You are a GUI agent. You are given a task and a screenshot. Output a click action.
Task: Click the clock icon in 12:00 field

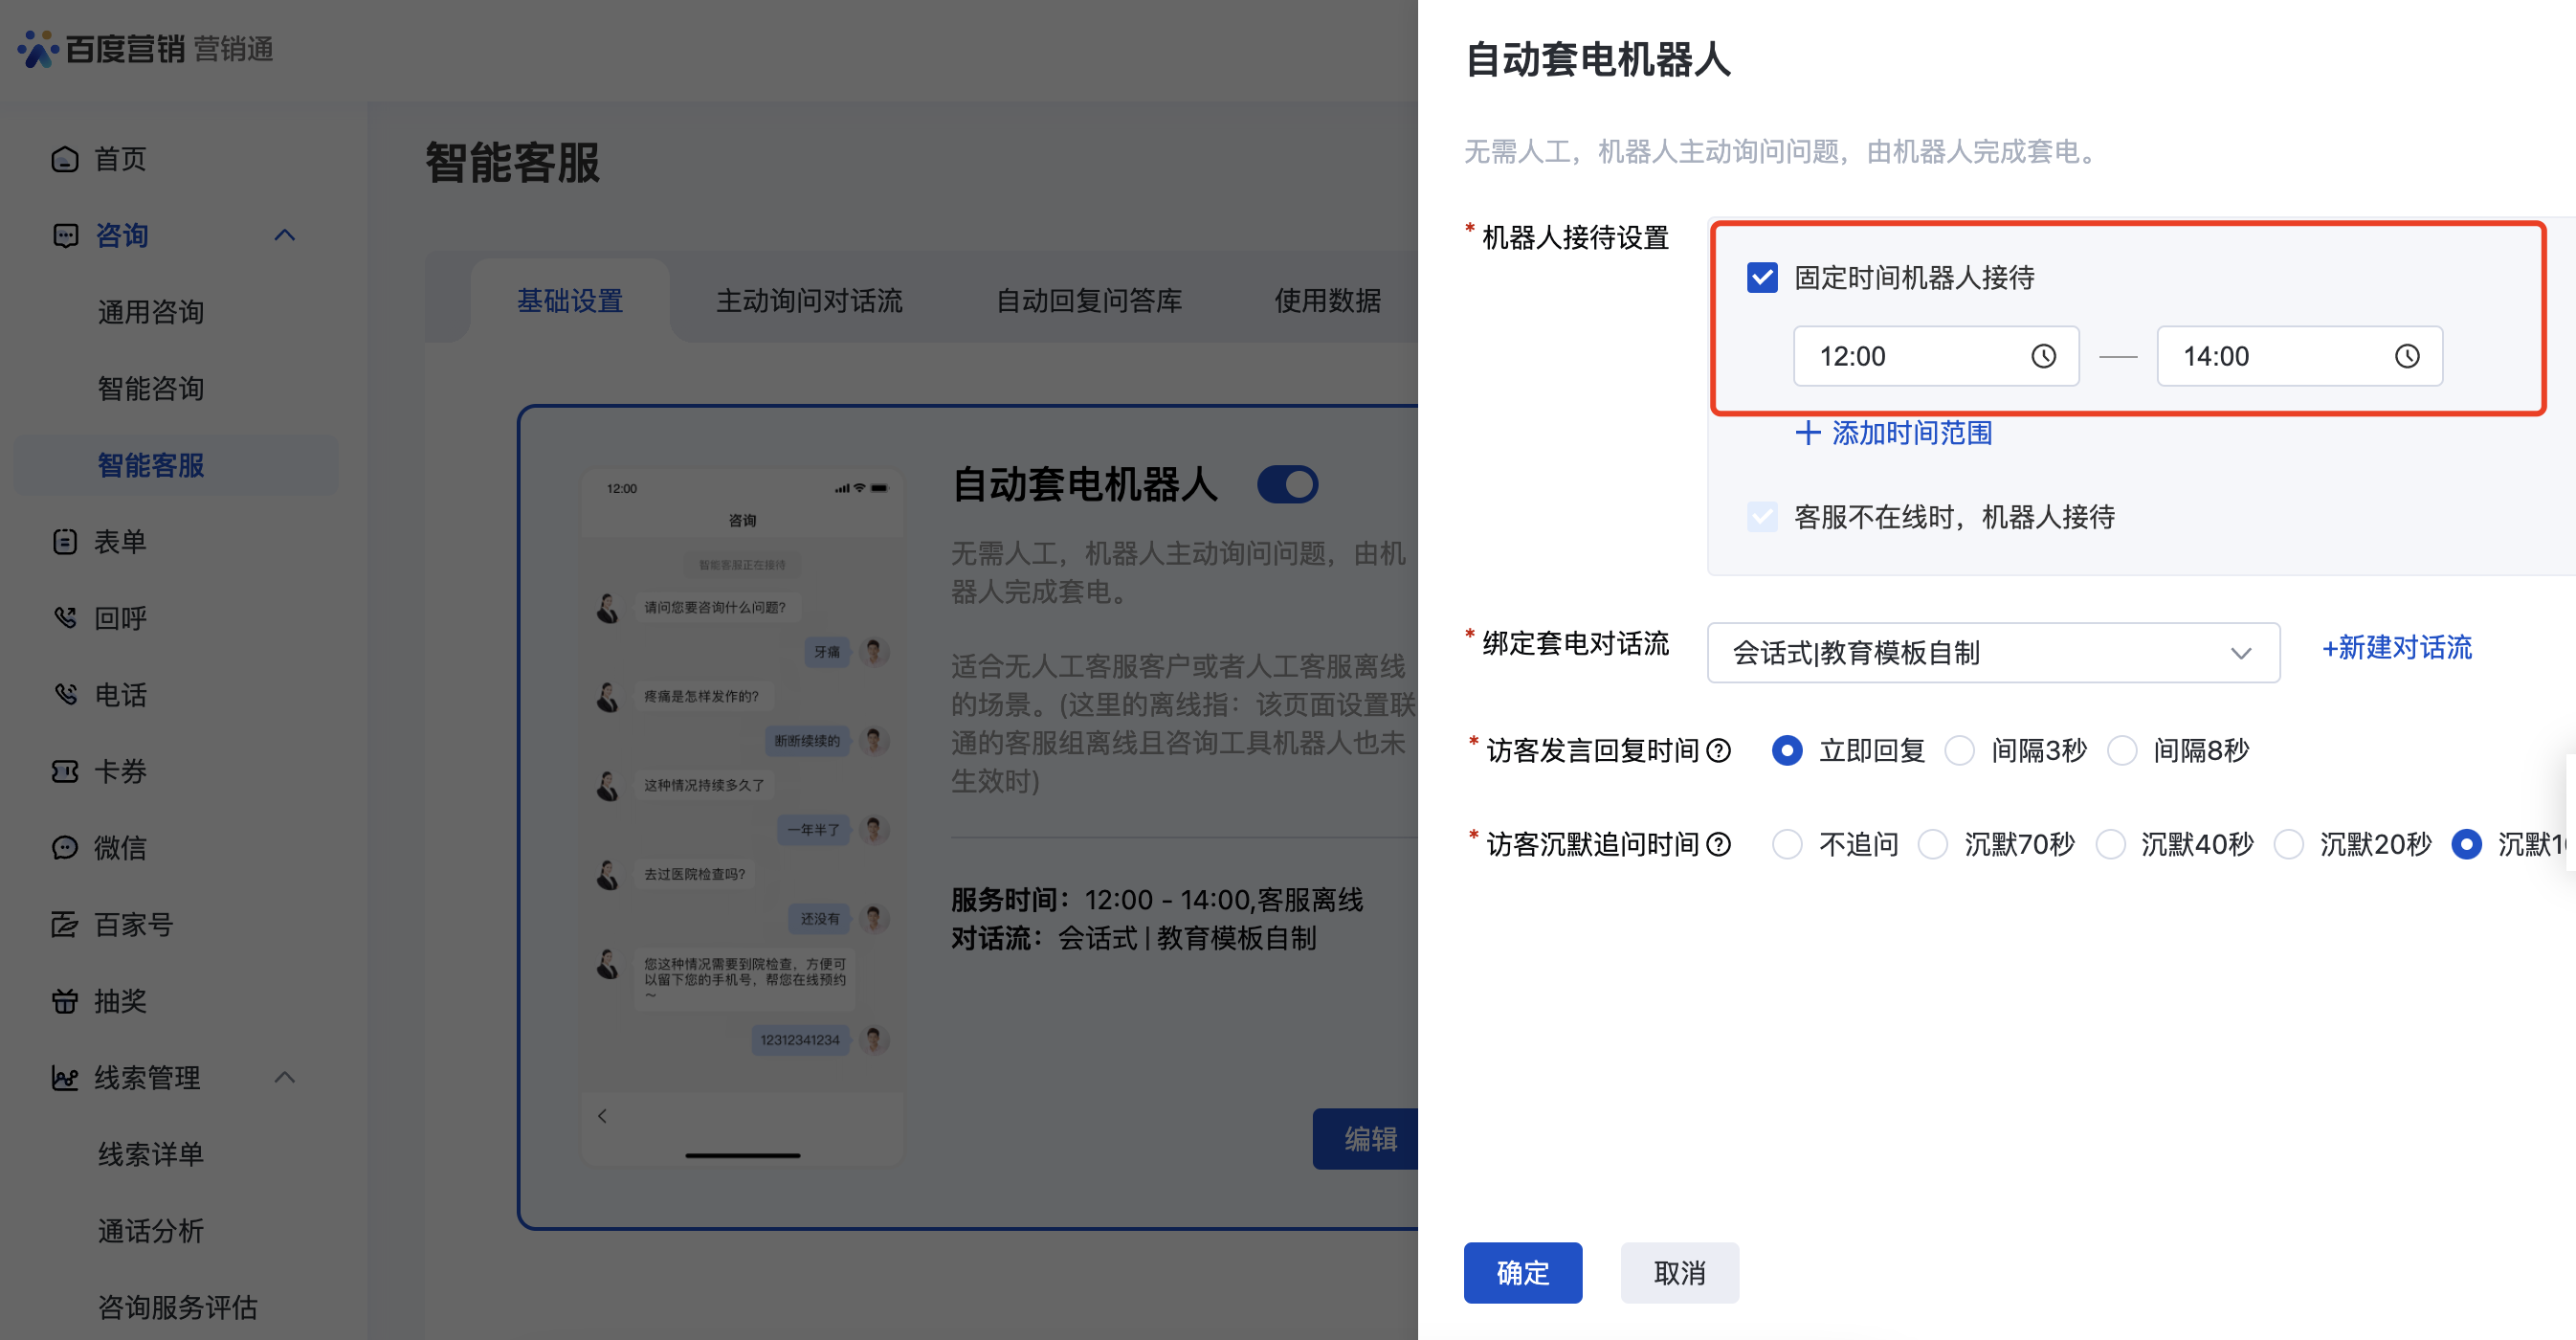pos(2043,356)
